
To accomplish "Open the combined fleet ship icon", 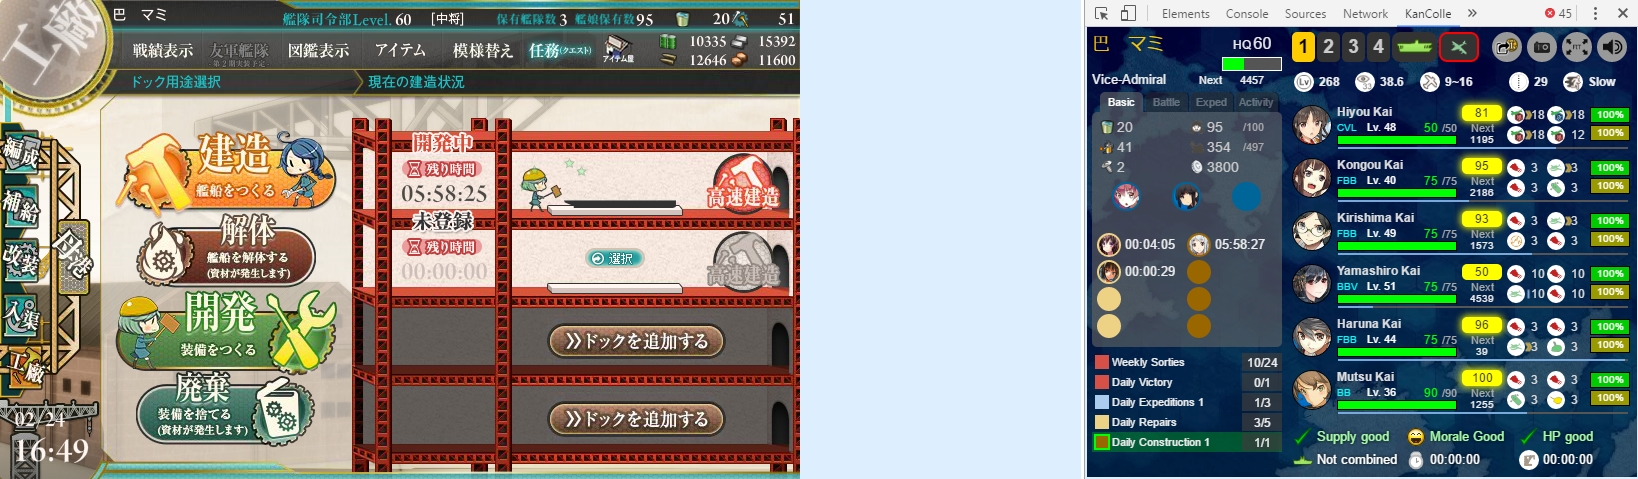I will (1414, 46).
